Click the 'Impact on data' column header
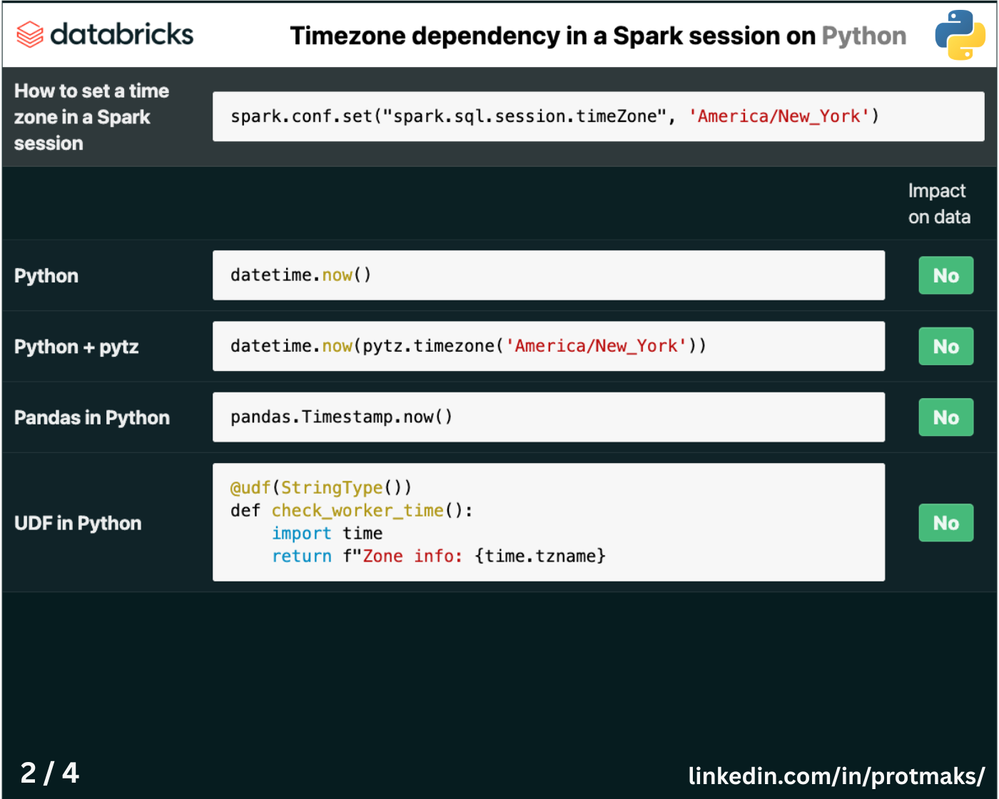 pyautogui.click(x=938, y=204)
